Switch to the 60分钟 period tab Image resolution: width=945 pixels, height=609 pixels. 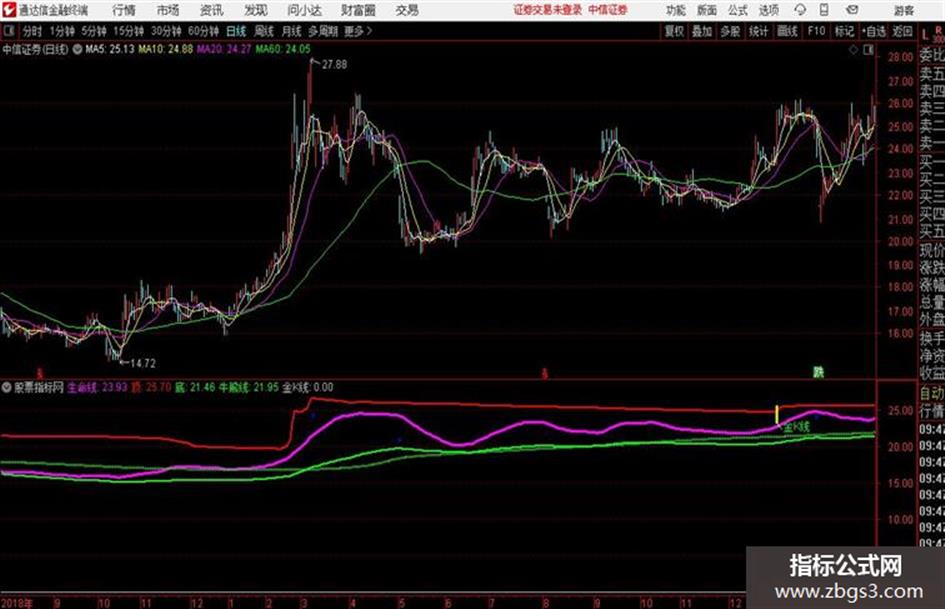point(203,31)
